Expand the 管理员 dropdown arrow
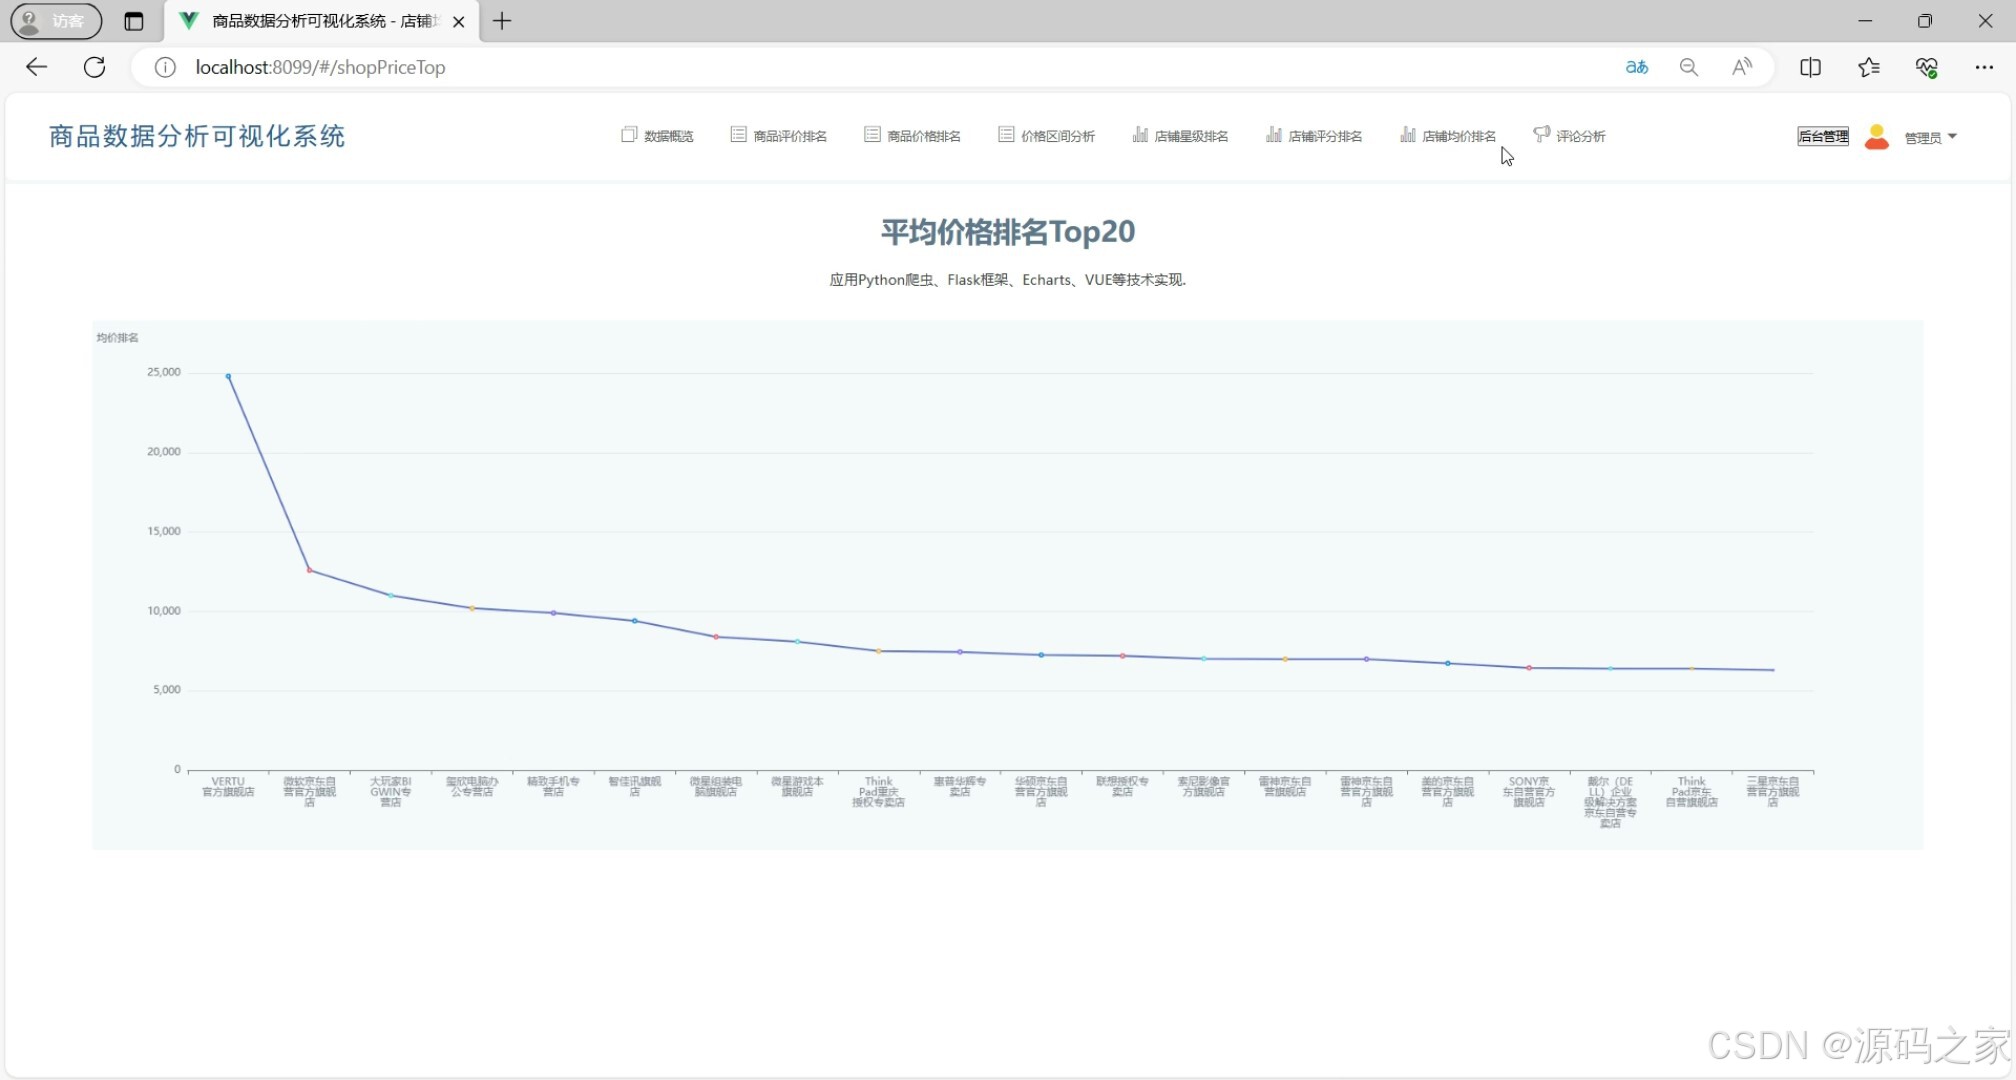The width and height of the screenshot is (2016, 1080). pos(1952,136)
